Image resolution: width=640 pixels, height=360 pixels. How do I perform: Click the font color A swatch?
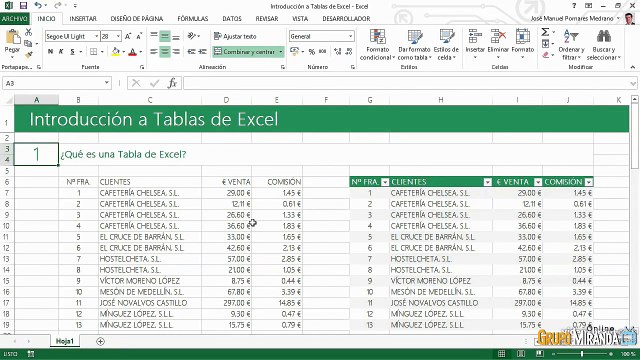pyautogui.click(x=132, y=51)
